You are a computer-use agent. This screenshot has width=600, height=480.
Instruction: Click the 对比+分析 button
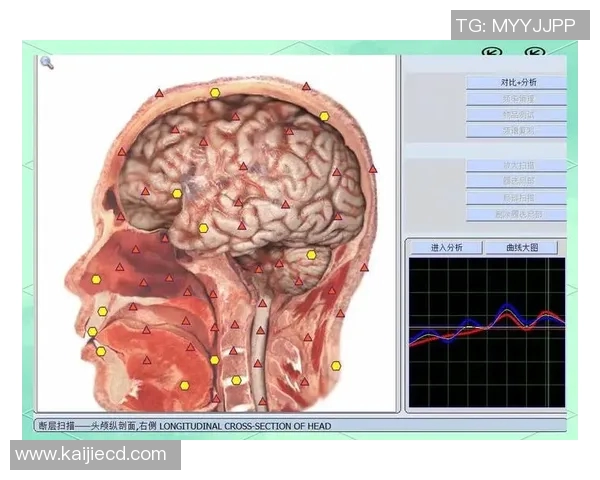point(518,82)
